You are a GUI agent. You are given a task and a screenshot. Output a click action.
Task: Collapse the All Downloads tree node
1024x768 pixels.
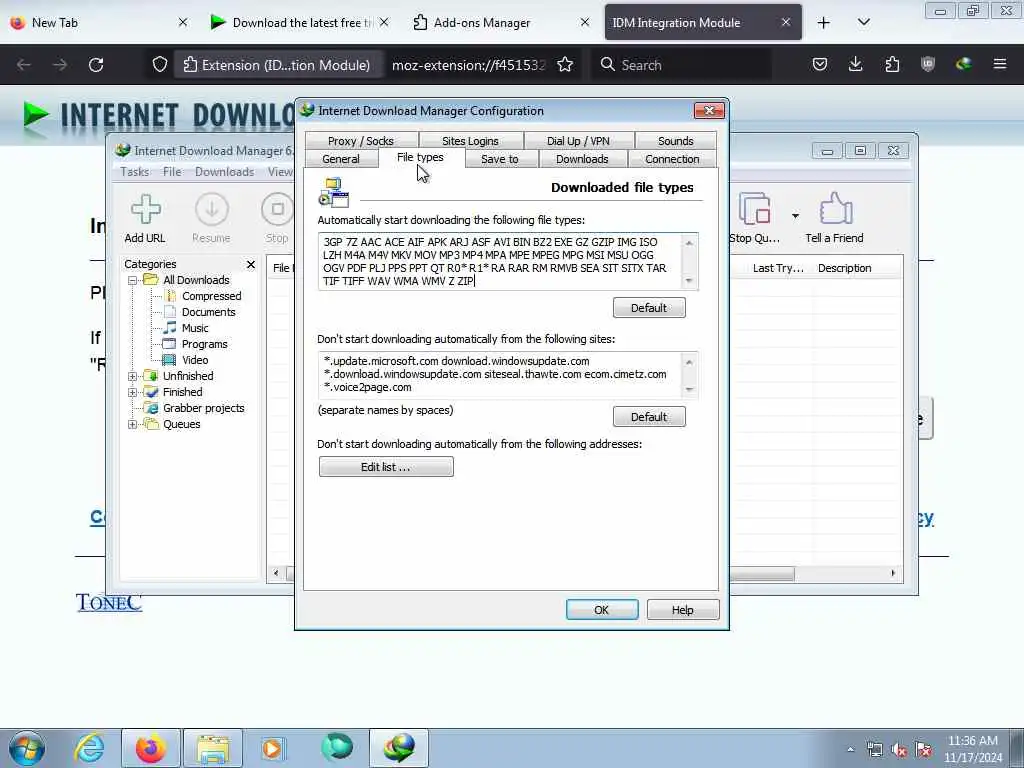[132, 280]
